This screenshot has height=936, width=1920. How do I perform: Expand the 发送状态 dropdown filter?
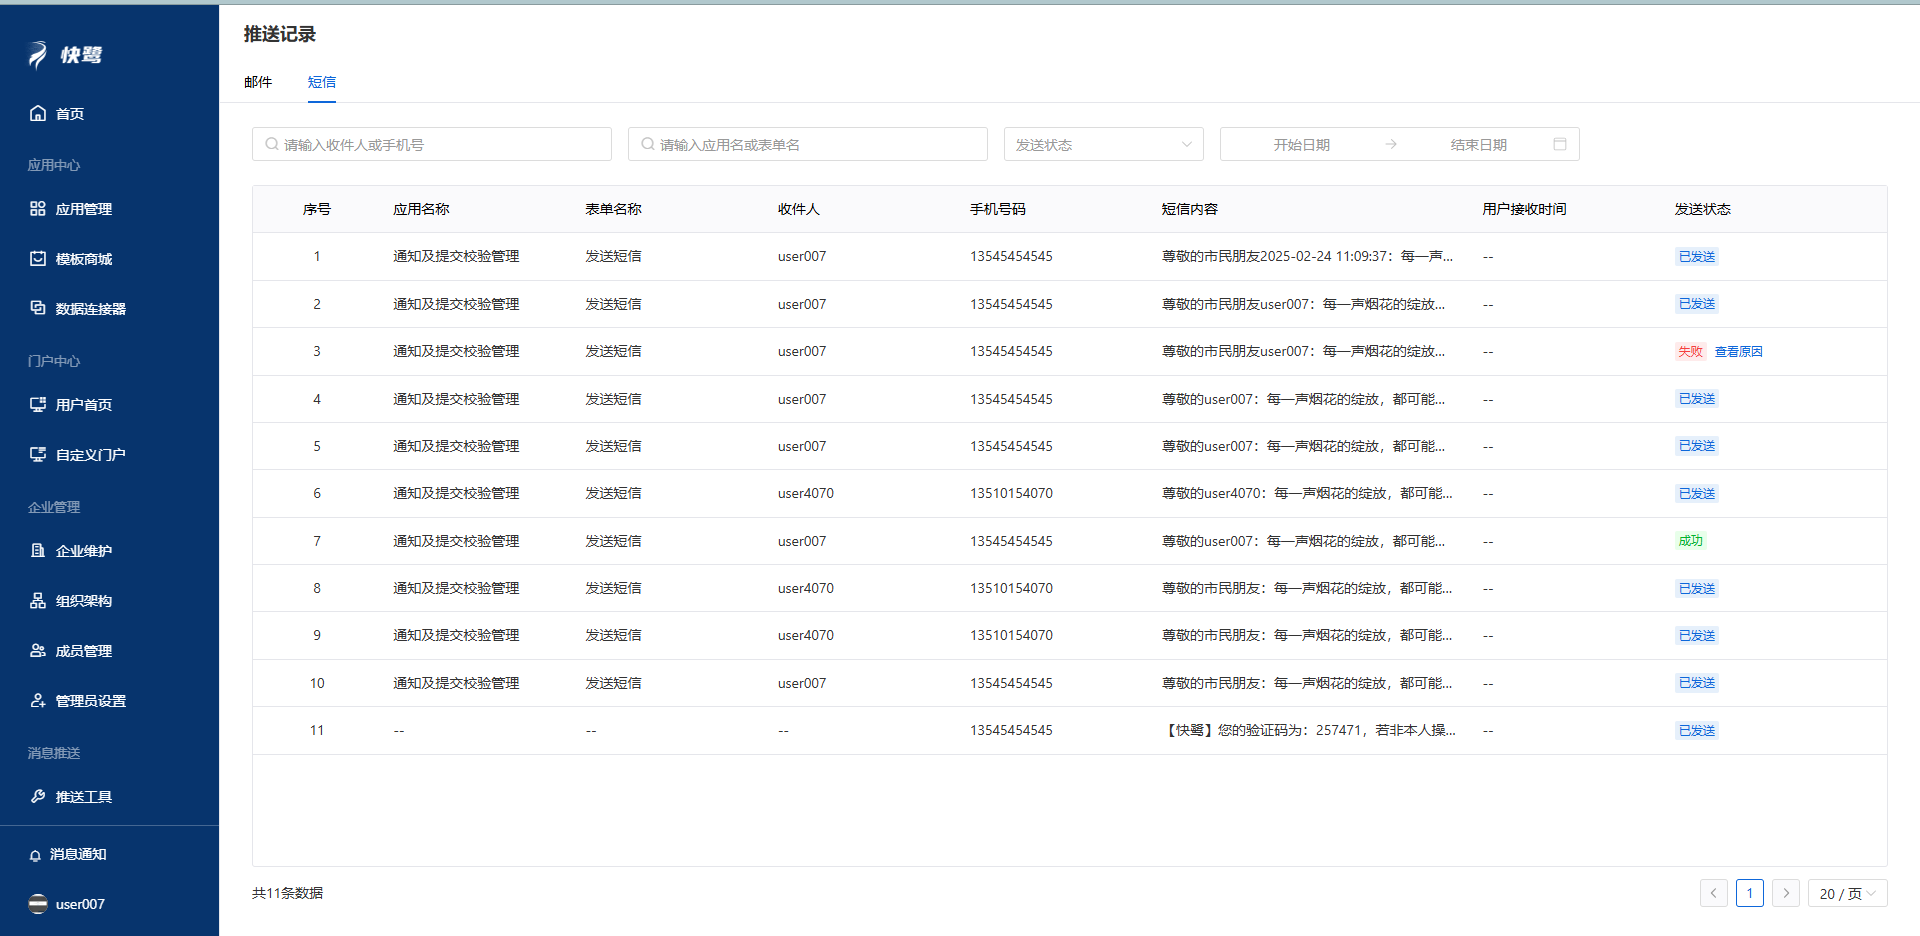[1103, 144]
